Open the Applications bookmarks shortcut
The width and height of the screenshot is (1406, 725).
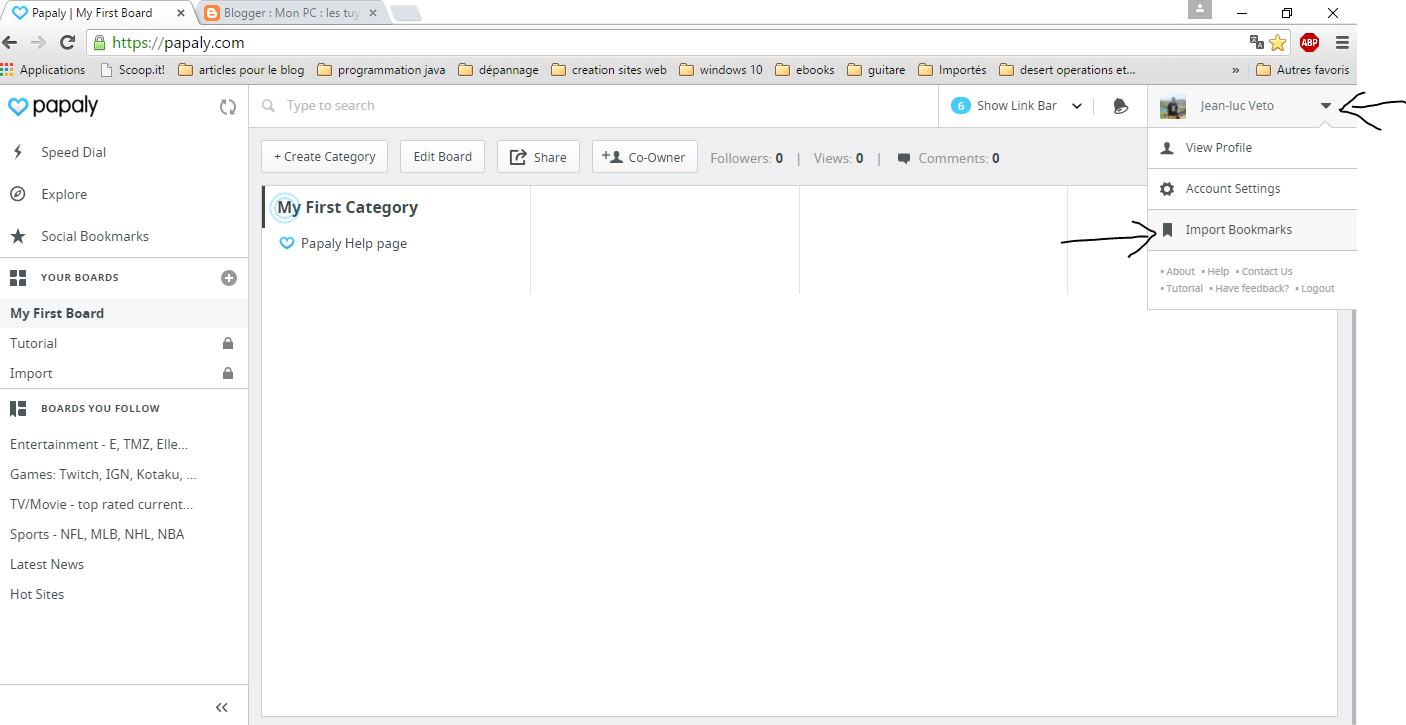(x=43, y=70)
